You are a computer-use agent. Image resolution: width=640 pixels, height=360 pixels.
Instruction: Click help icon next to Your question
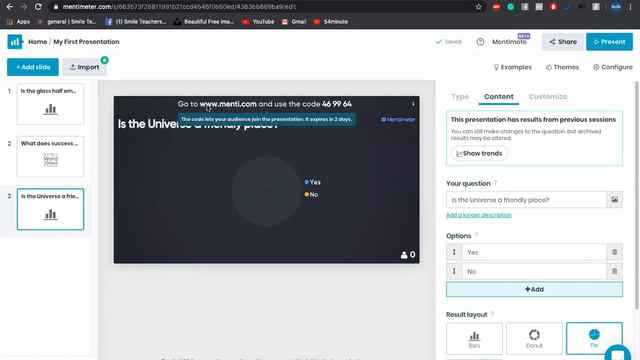tap(496, 183)
